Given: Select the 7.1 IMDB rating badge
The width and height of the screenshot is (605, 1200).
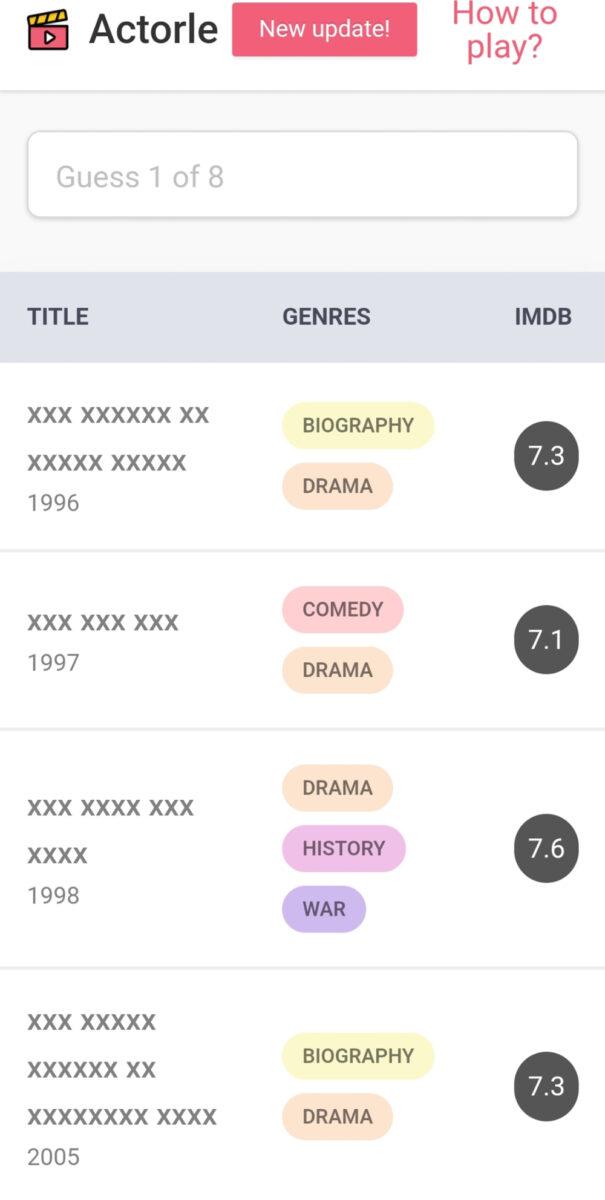Looking at the screenshot, I should point(546,640).
